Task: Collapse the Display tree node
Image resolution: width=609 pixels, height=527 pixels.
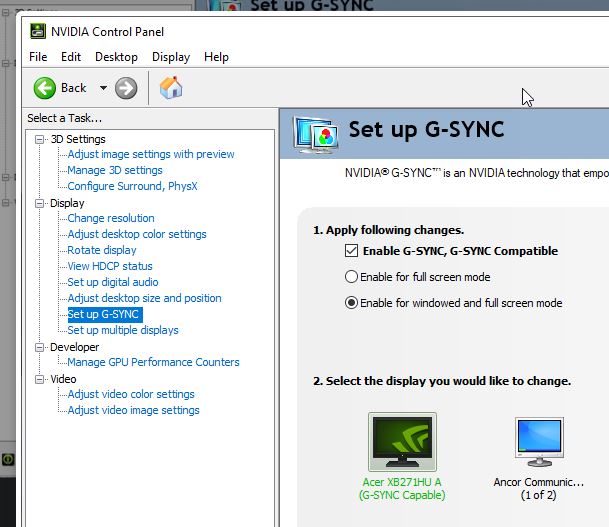Action: (x=39, y=203)
